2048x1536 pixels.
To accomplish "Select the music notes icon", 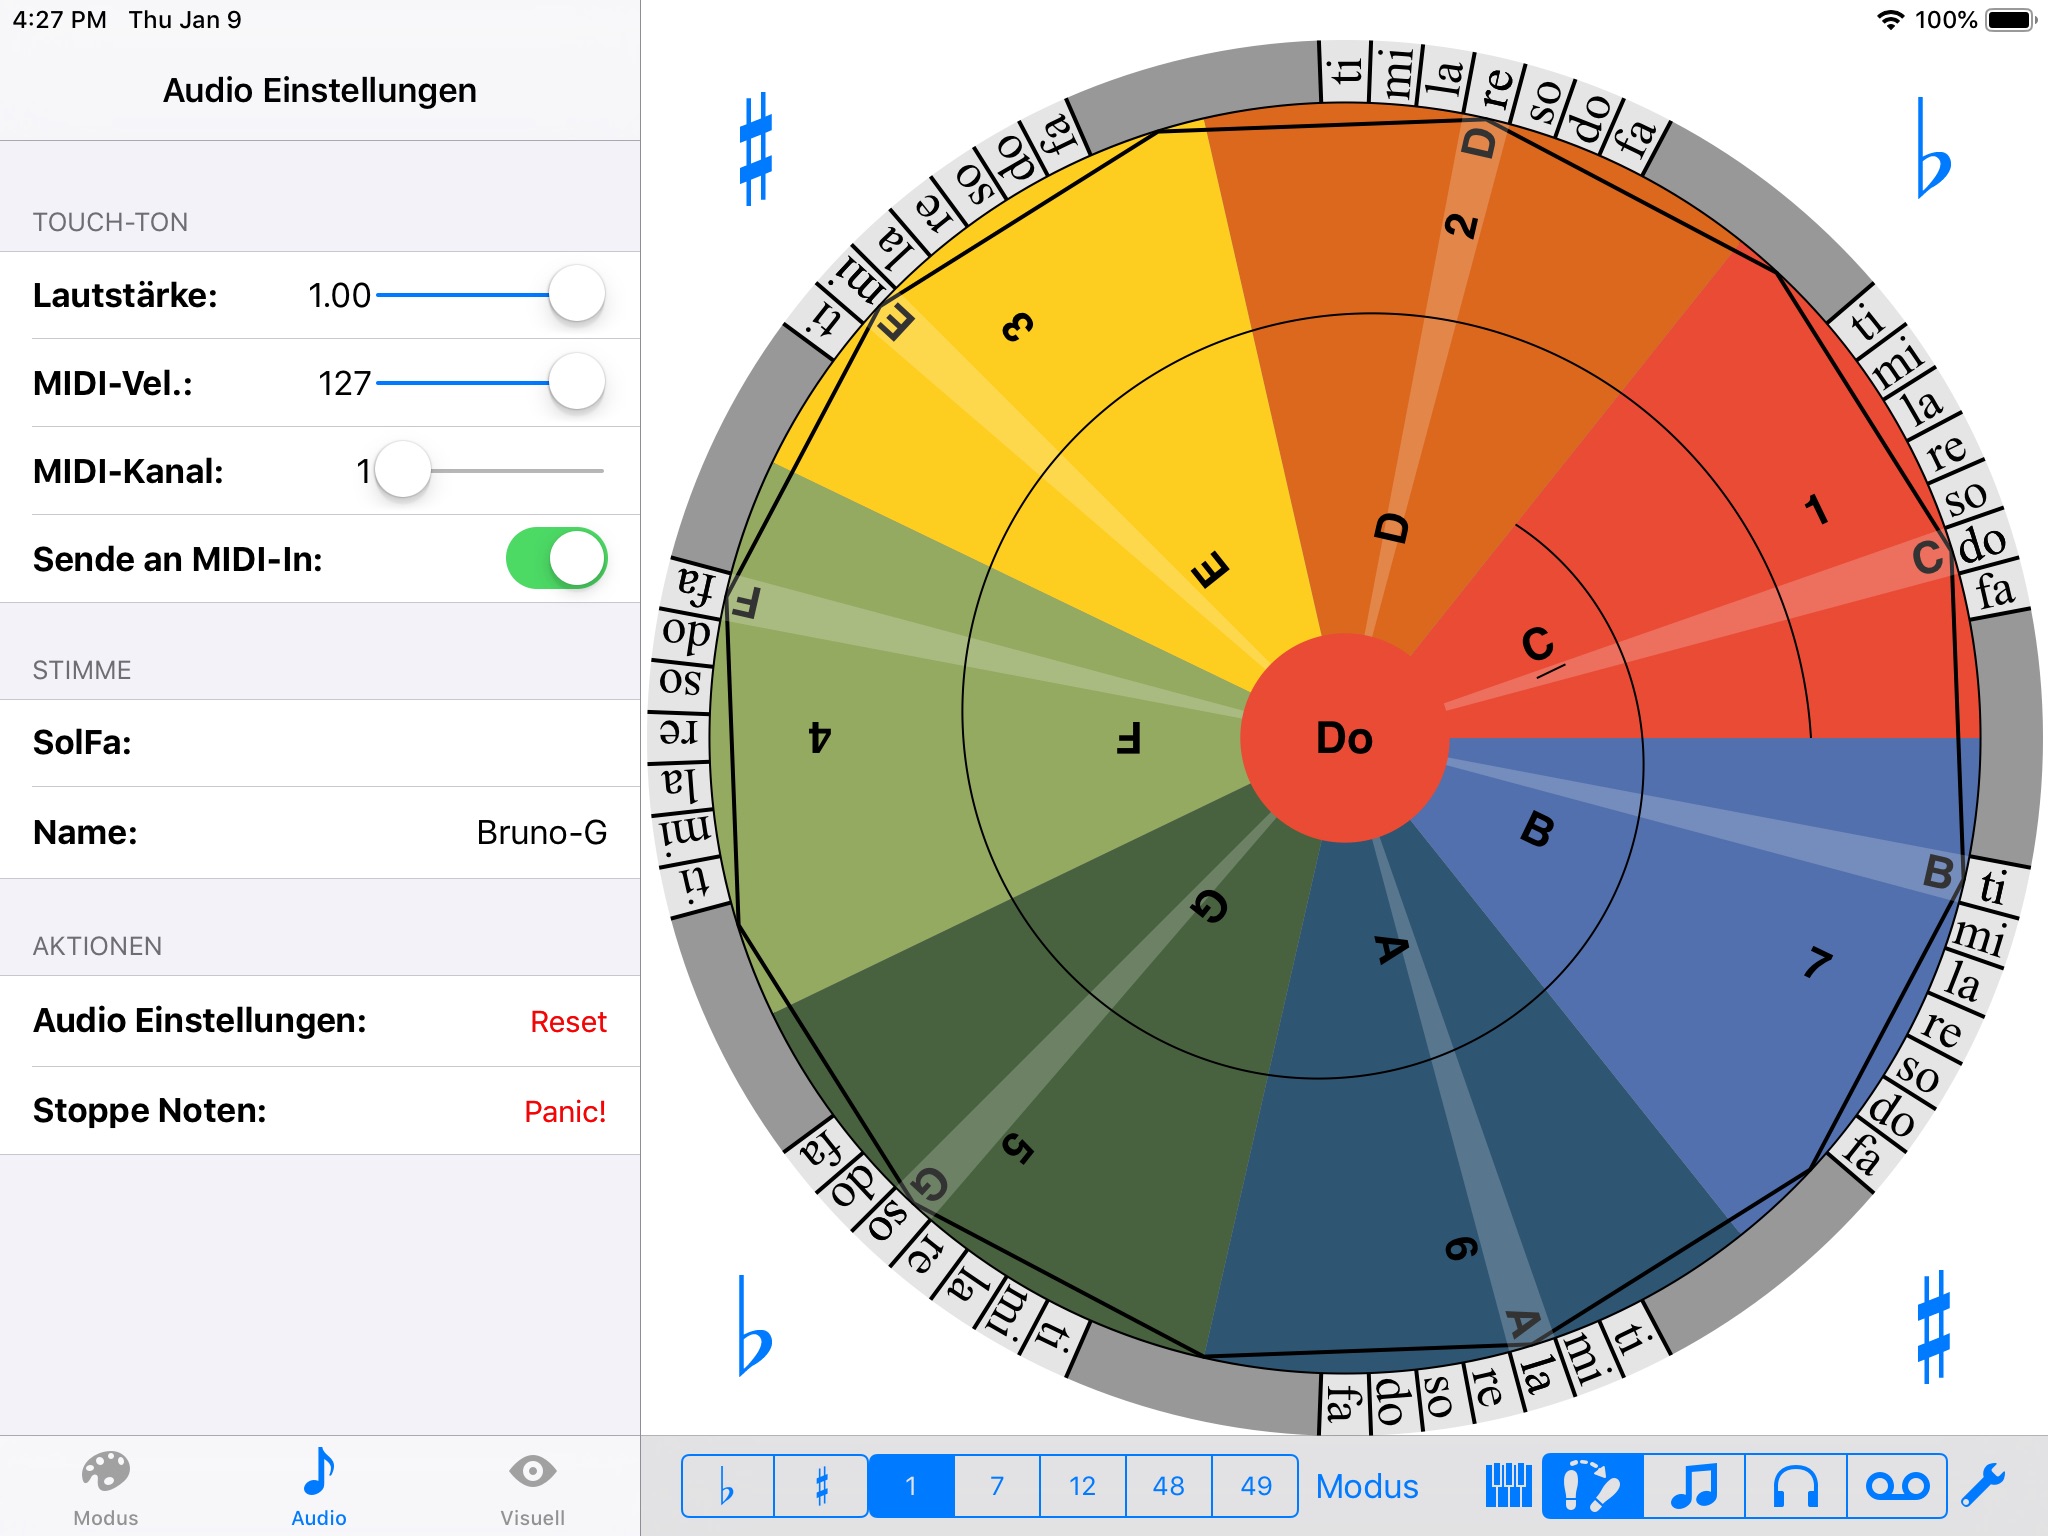I will click(1694, 1485).
